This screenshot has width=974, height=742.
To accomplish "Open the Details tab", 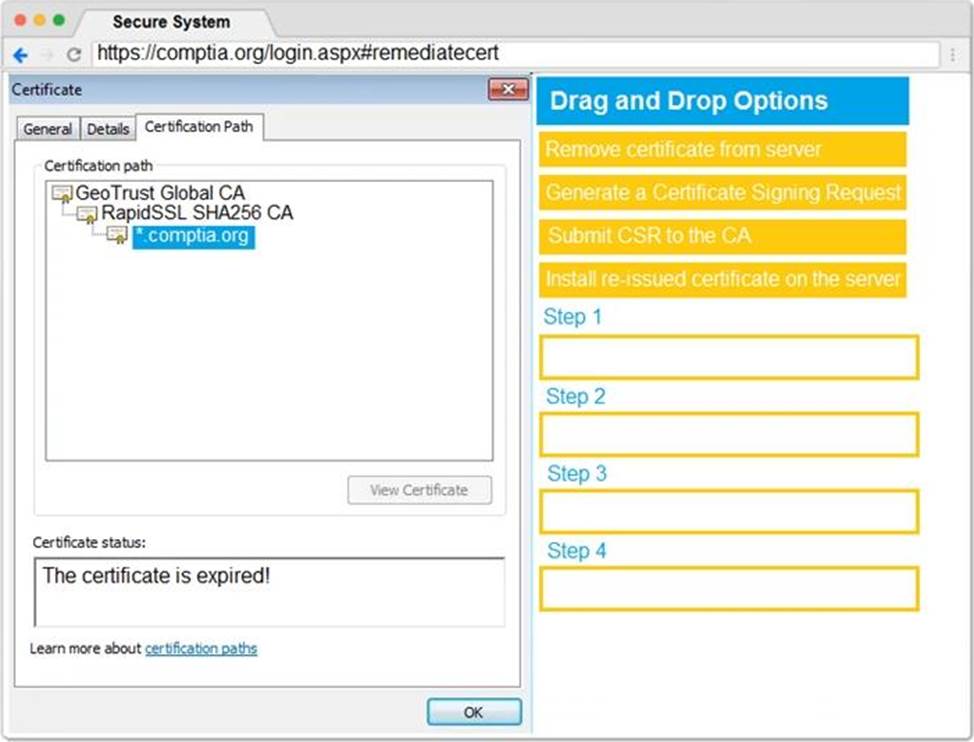I will pyautogui.click(x=108, y=129).
